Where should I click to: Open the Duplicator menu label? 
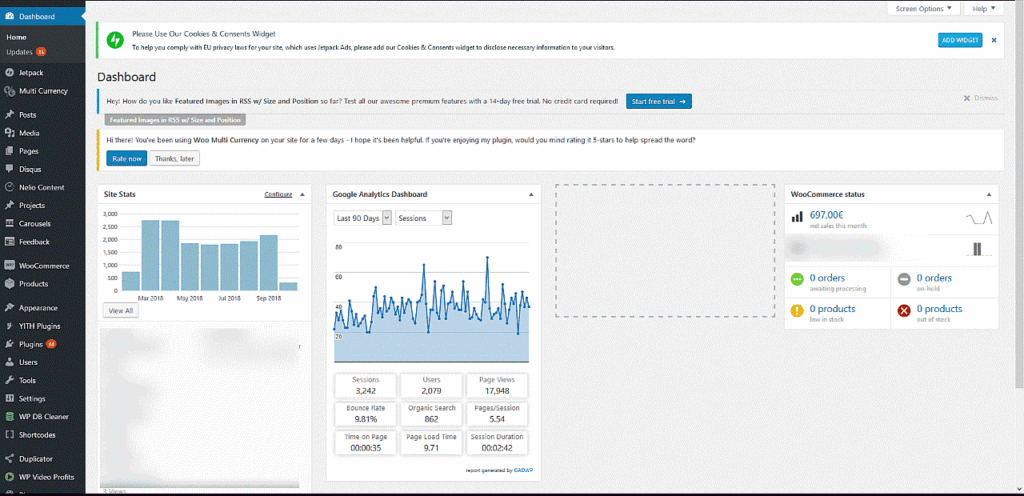[36, 459]
